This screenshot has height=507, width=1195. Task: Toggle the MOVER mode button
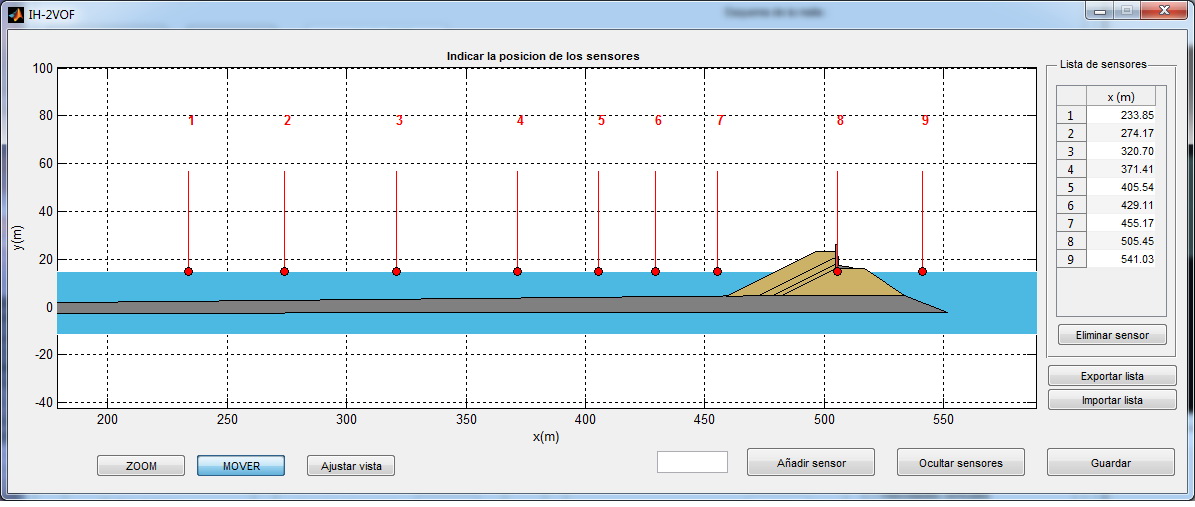(241, 466)
